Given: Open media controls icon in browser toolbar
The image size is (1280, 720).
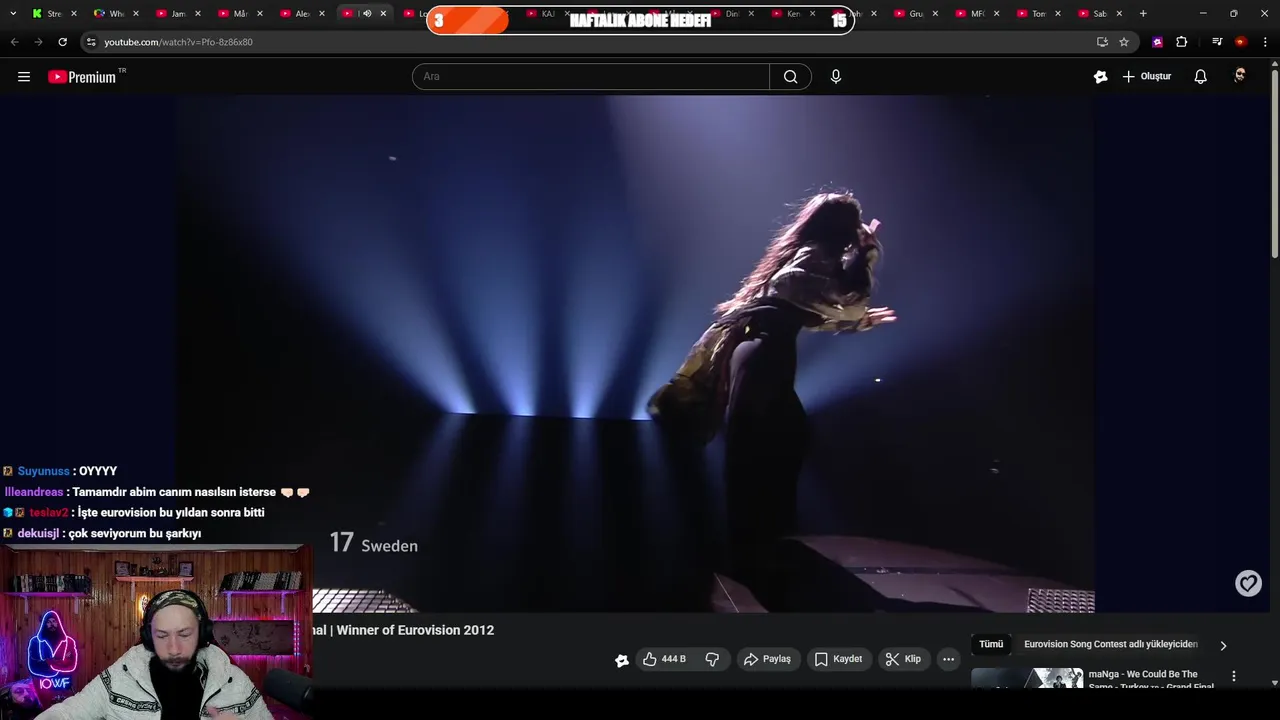Looking at the screenshot, I should 1217,42.
